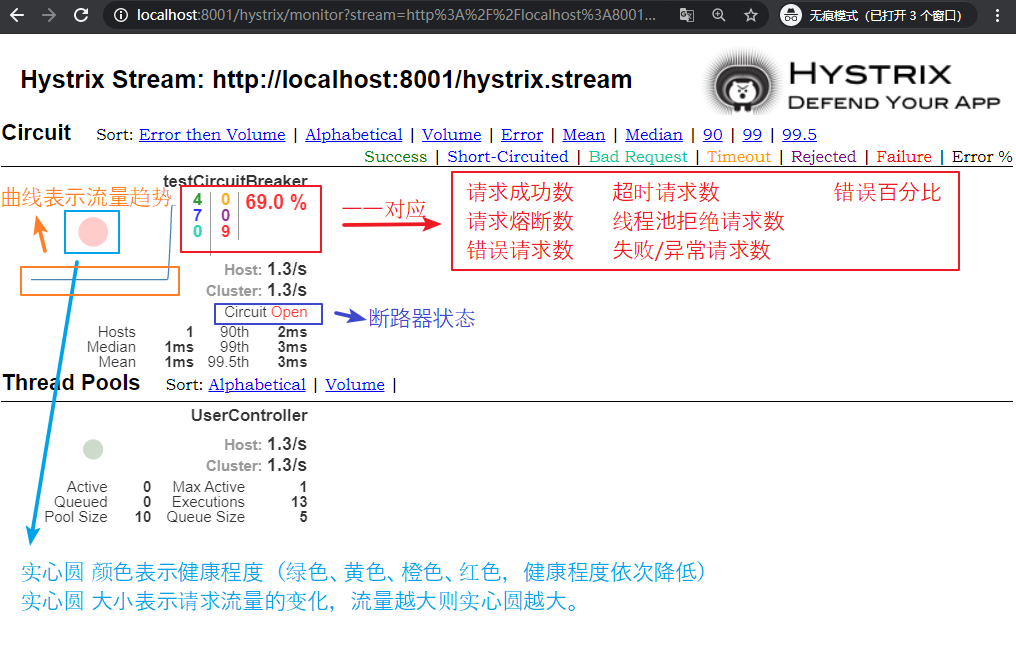Focus the address bar URL
Viewport: 1016px width, 653px height.
[396, 15]
